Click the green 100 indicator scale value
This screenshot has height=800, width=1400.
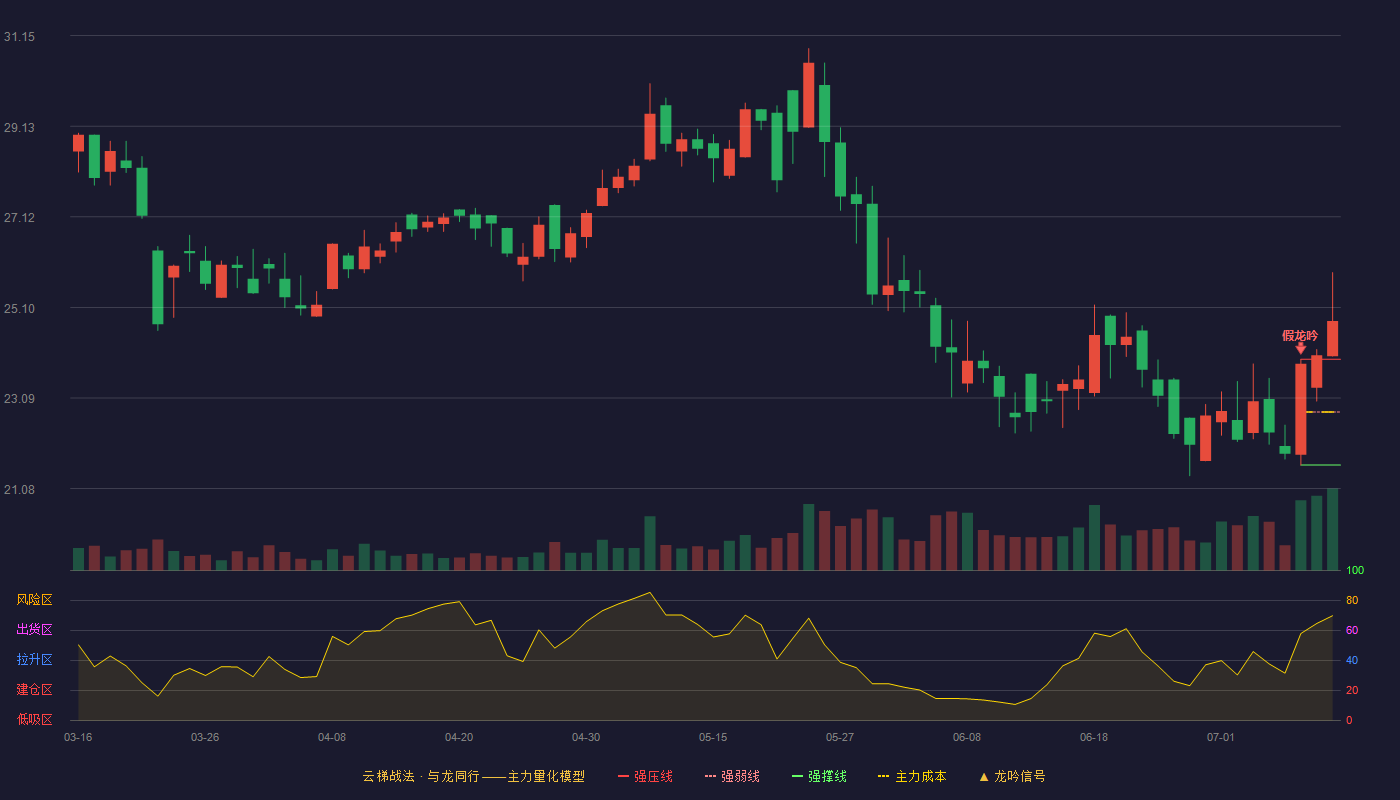point(1355,571)
